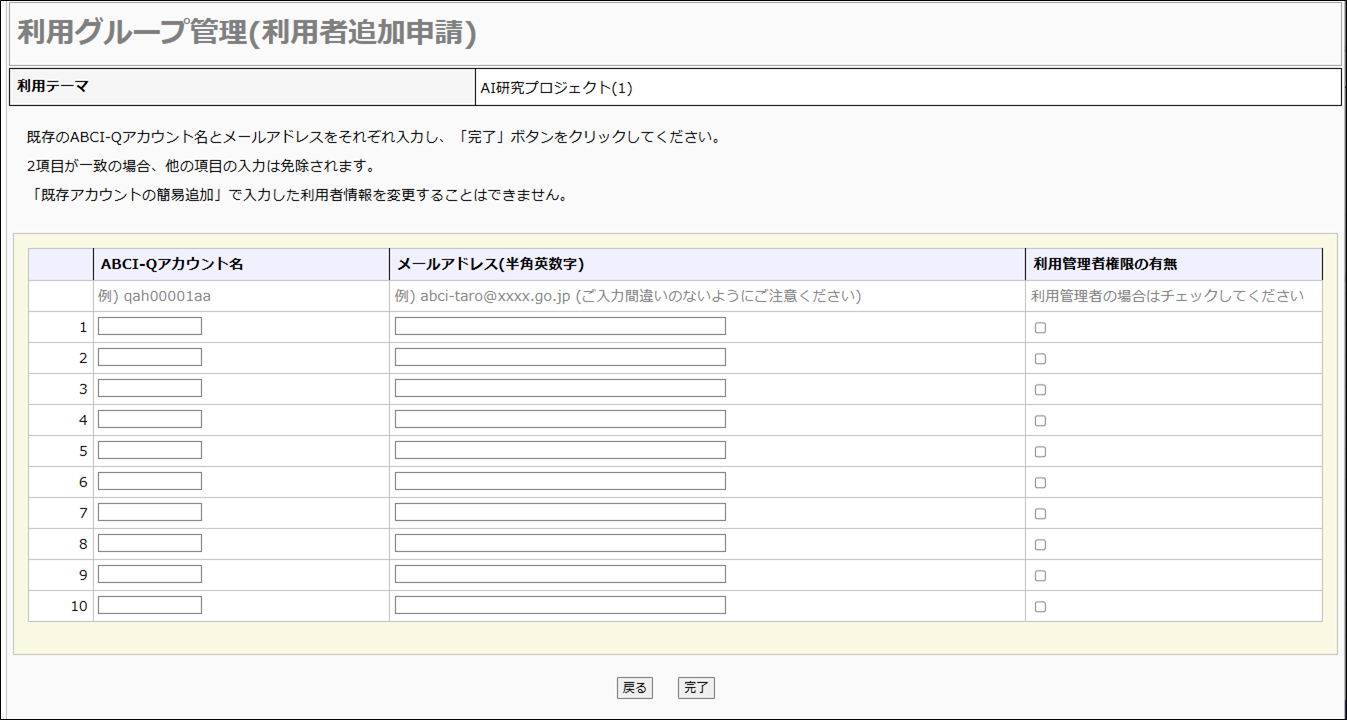Check the row 9 administrator checkbox

pyautogui.click(x=1040, y=575)
